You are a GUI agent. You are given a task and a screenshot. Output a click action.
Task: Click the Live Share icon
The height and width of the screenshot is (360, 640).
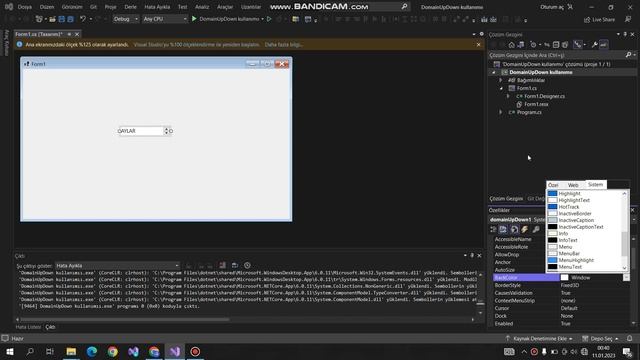(587, 20)
